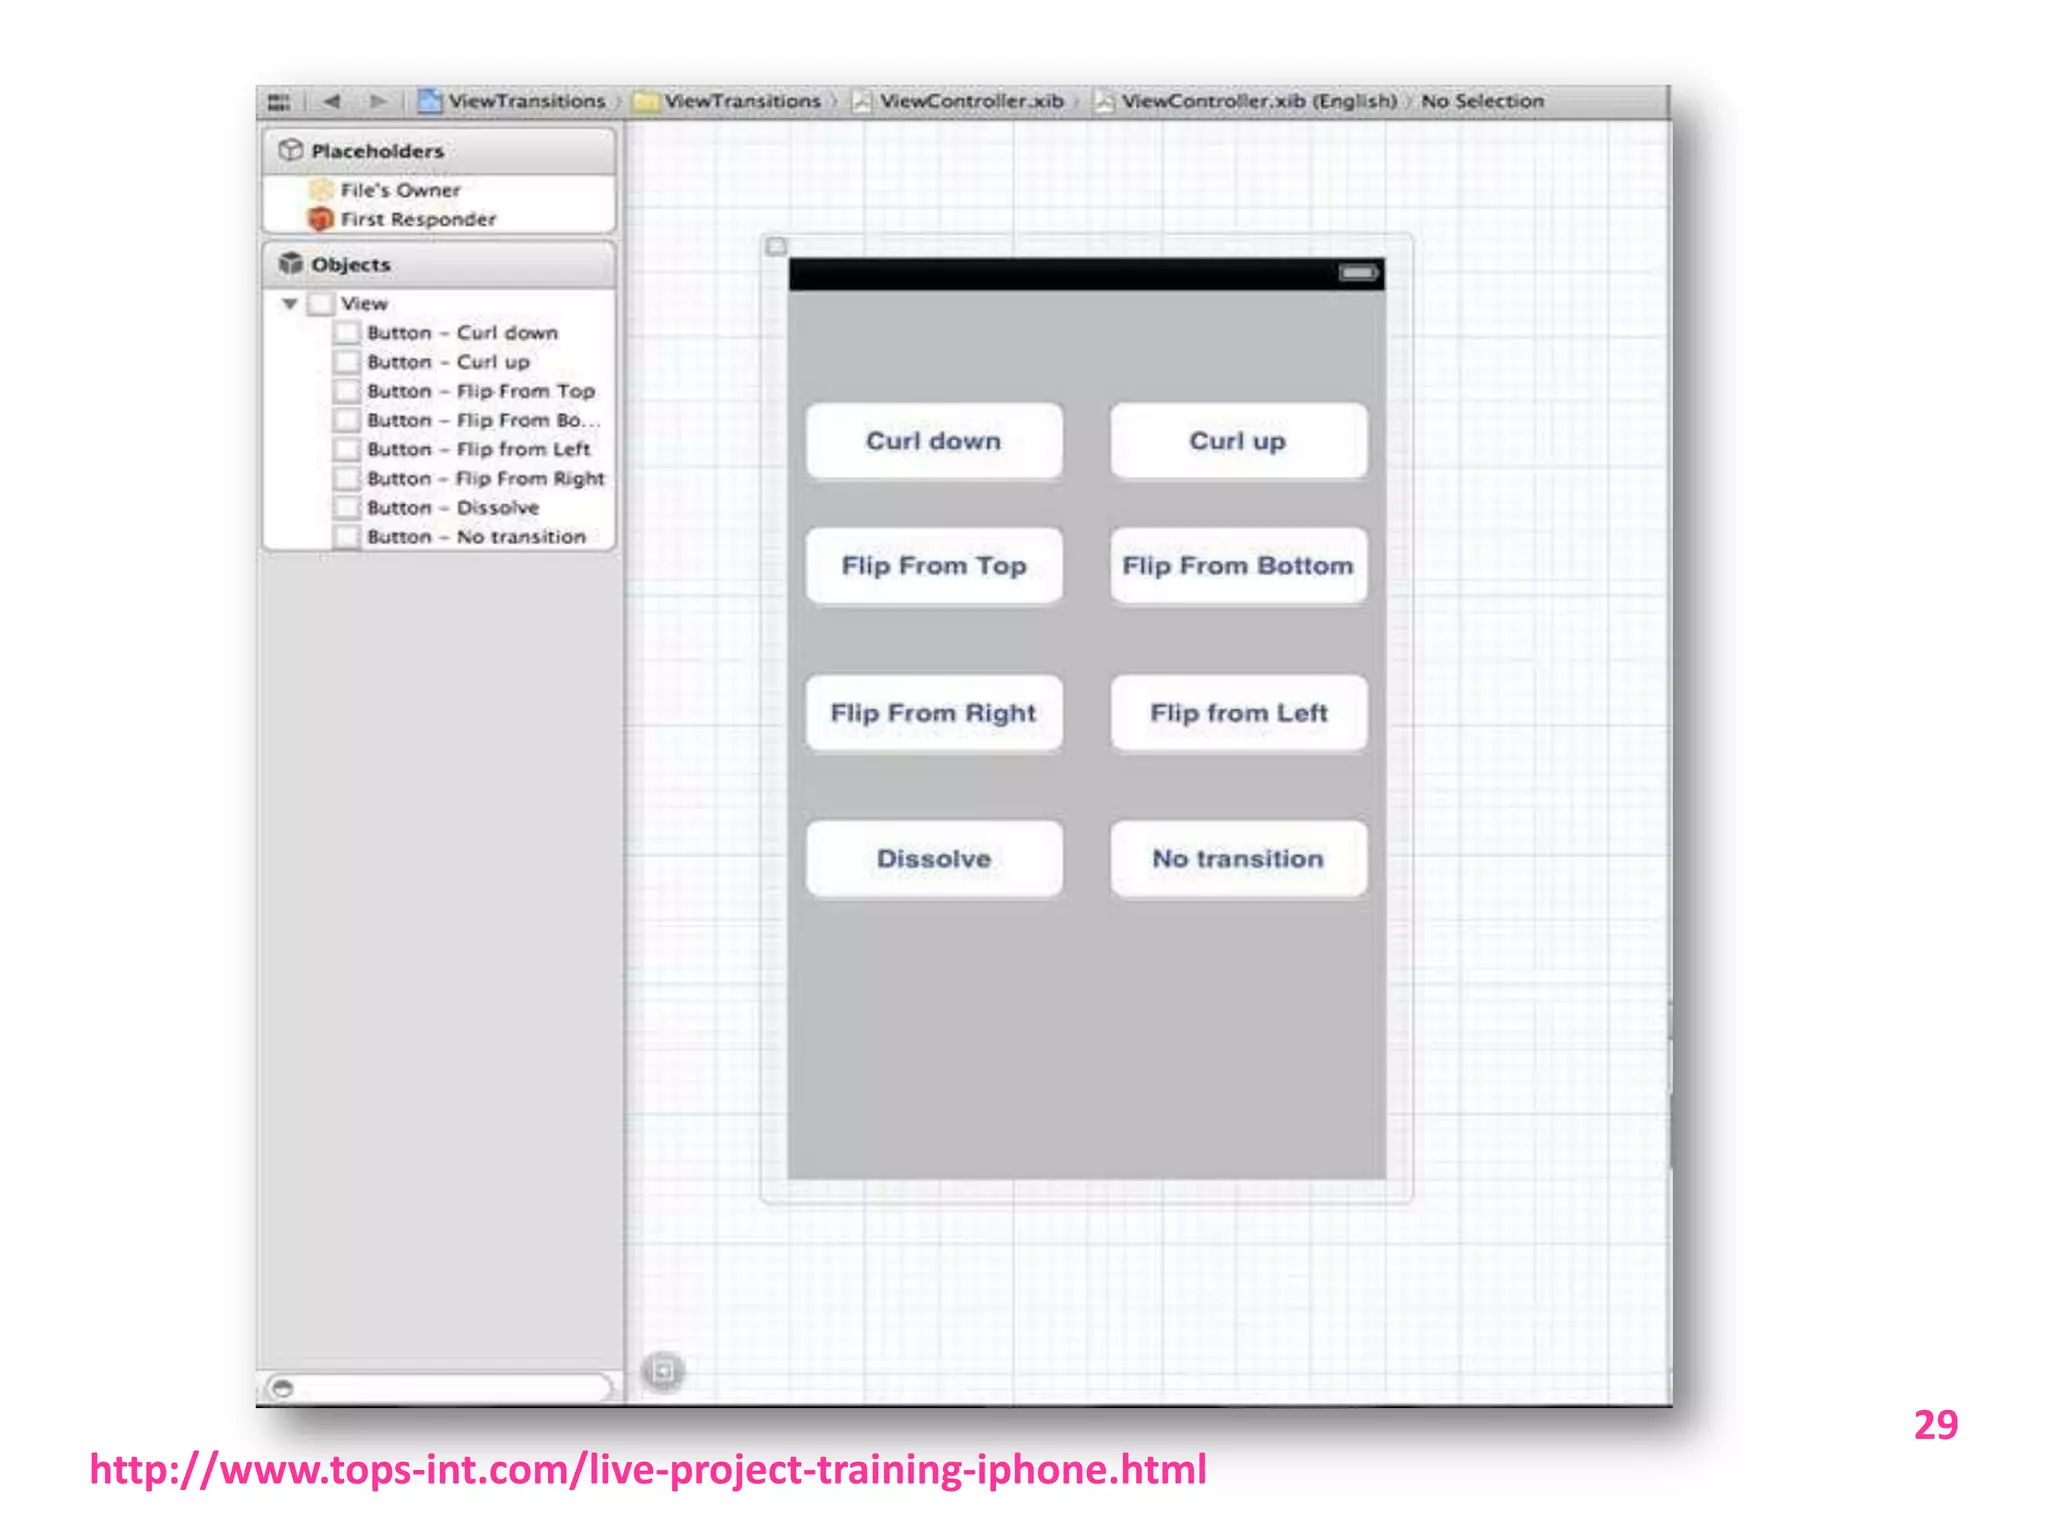Click the ViewController.xib (English) file icon
The image size is (2048, 1536).
point(1103,102)
